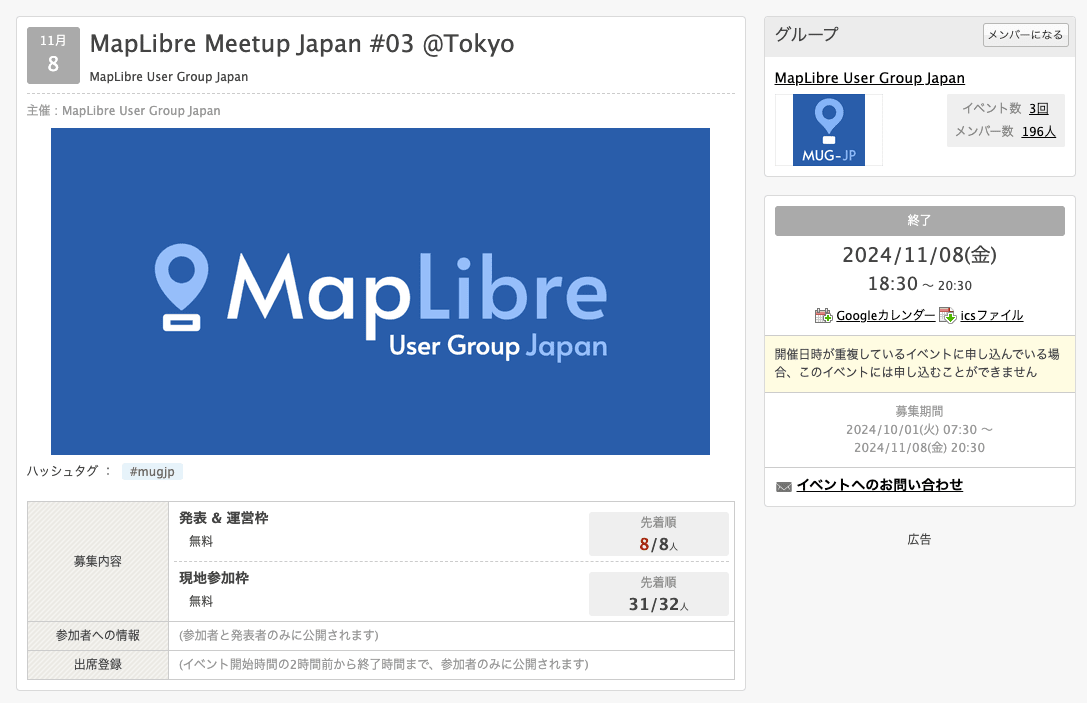Screen dimensions: 1087x703
Task: Open the 196人 member count link
Action: tap(1038, 131)
